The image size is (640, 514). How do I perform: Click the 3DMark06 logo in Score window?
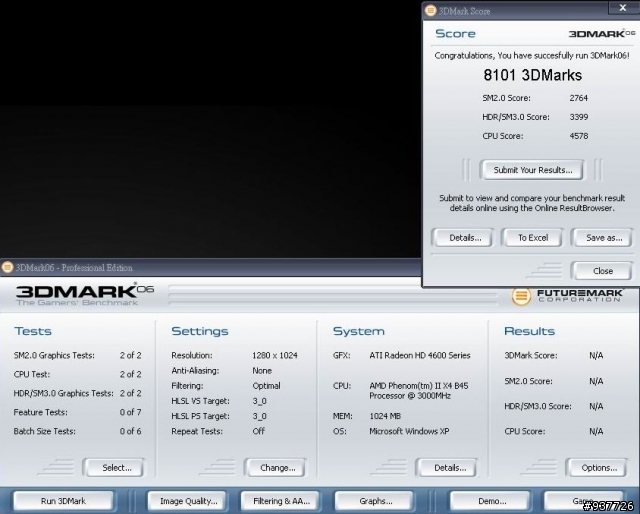(602, 33)
